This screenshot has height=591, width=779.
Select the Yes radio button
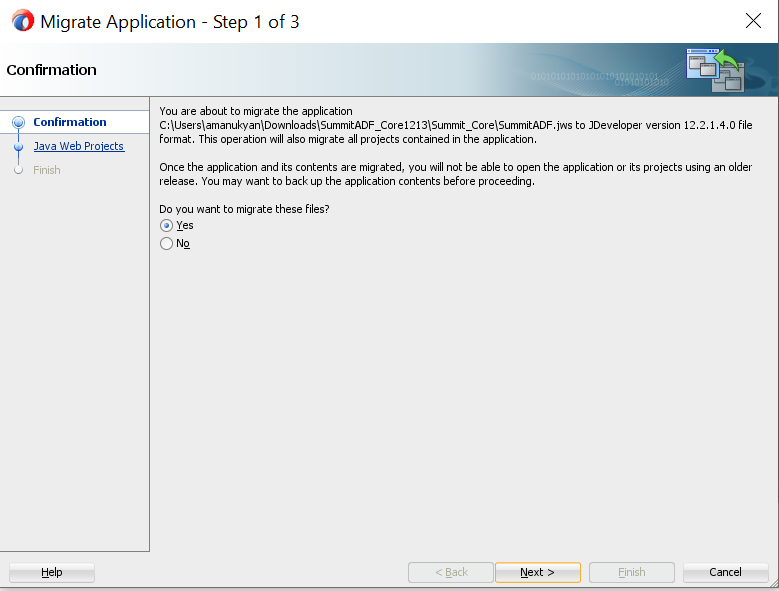pos(166,225)
